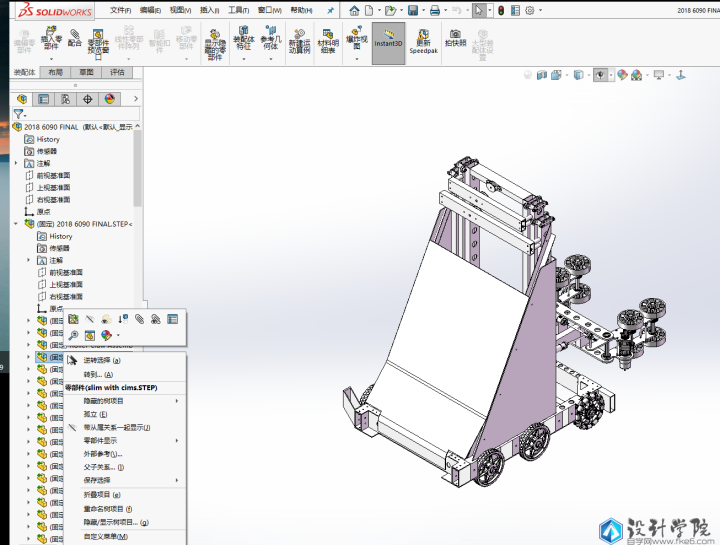Viewport: 720px width, 545px height.
Task: Click Edit Appearance color ball in view toolbar
Action: point(621,75)
